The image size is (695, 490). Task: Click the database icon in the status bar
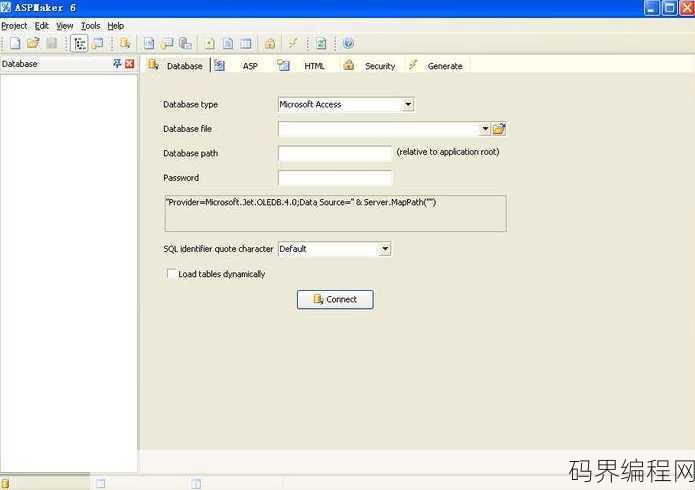5,483
